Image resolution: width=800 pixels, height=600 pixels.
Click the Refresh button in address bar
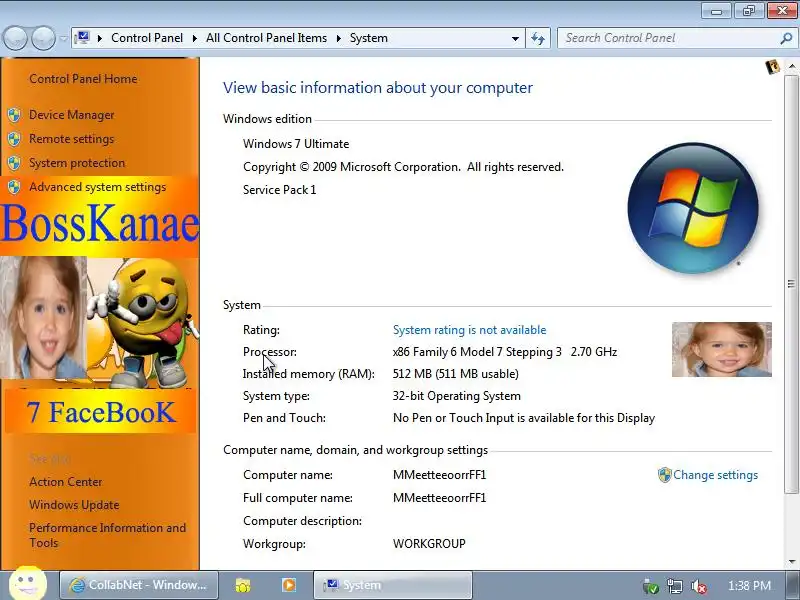point(538,38)
